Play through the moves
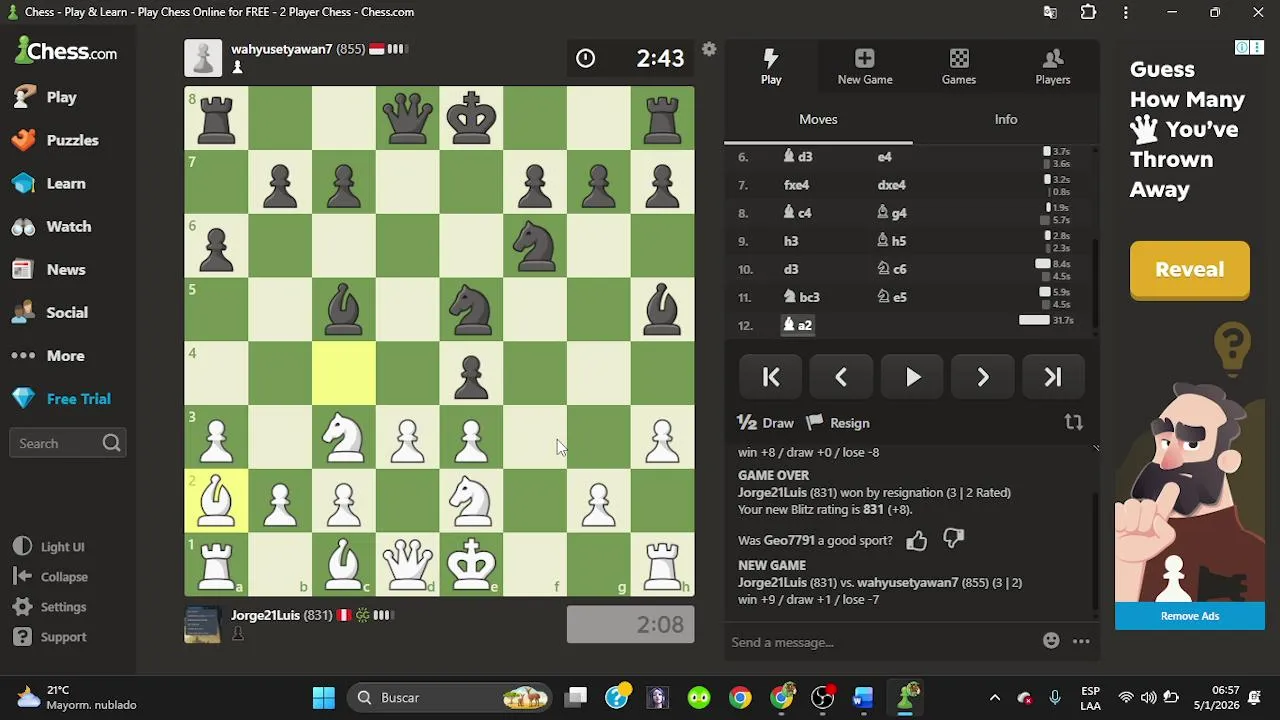 (x=913, y=377)
